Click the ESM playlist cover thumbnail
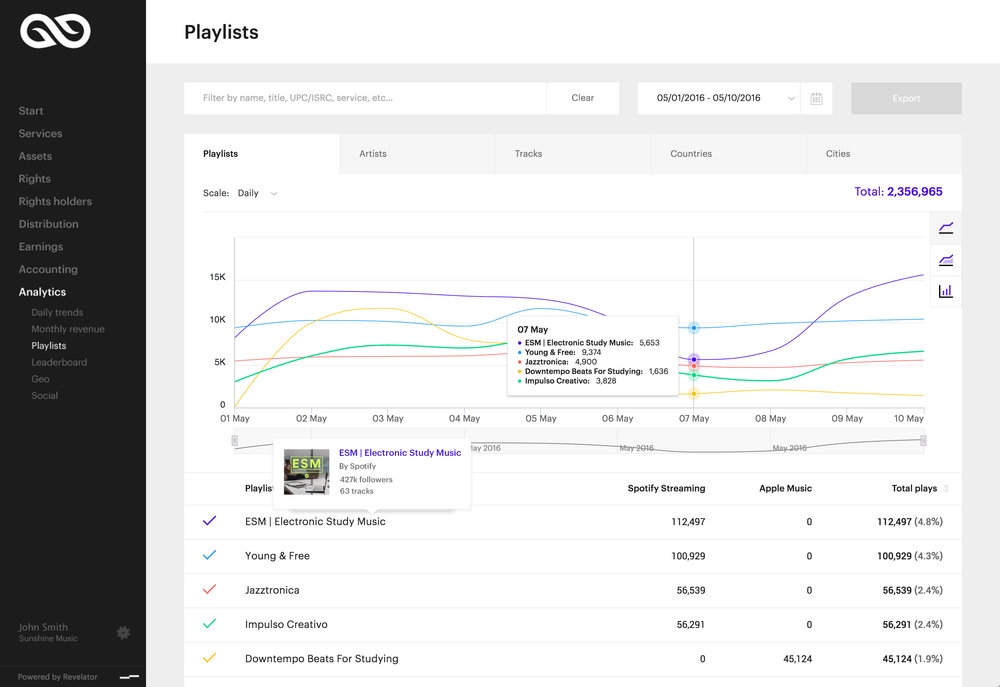 307,472
